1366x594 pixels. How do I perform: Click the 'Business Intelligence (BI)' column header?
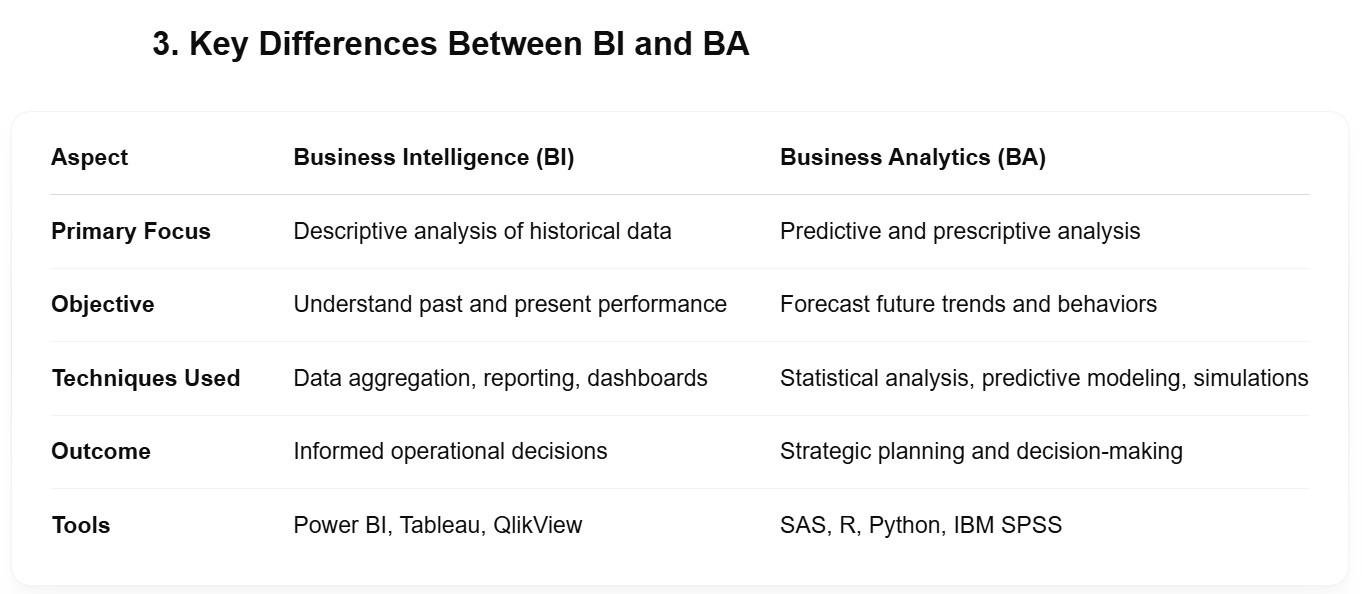[x=434, y=157]
